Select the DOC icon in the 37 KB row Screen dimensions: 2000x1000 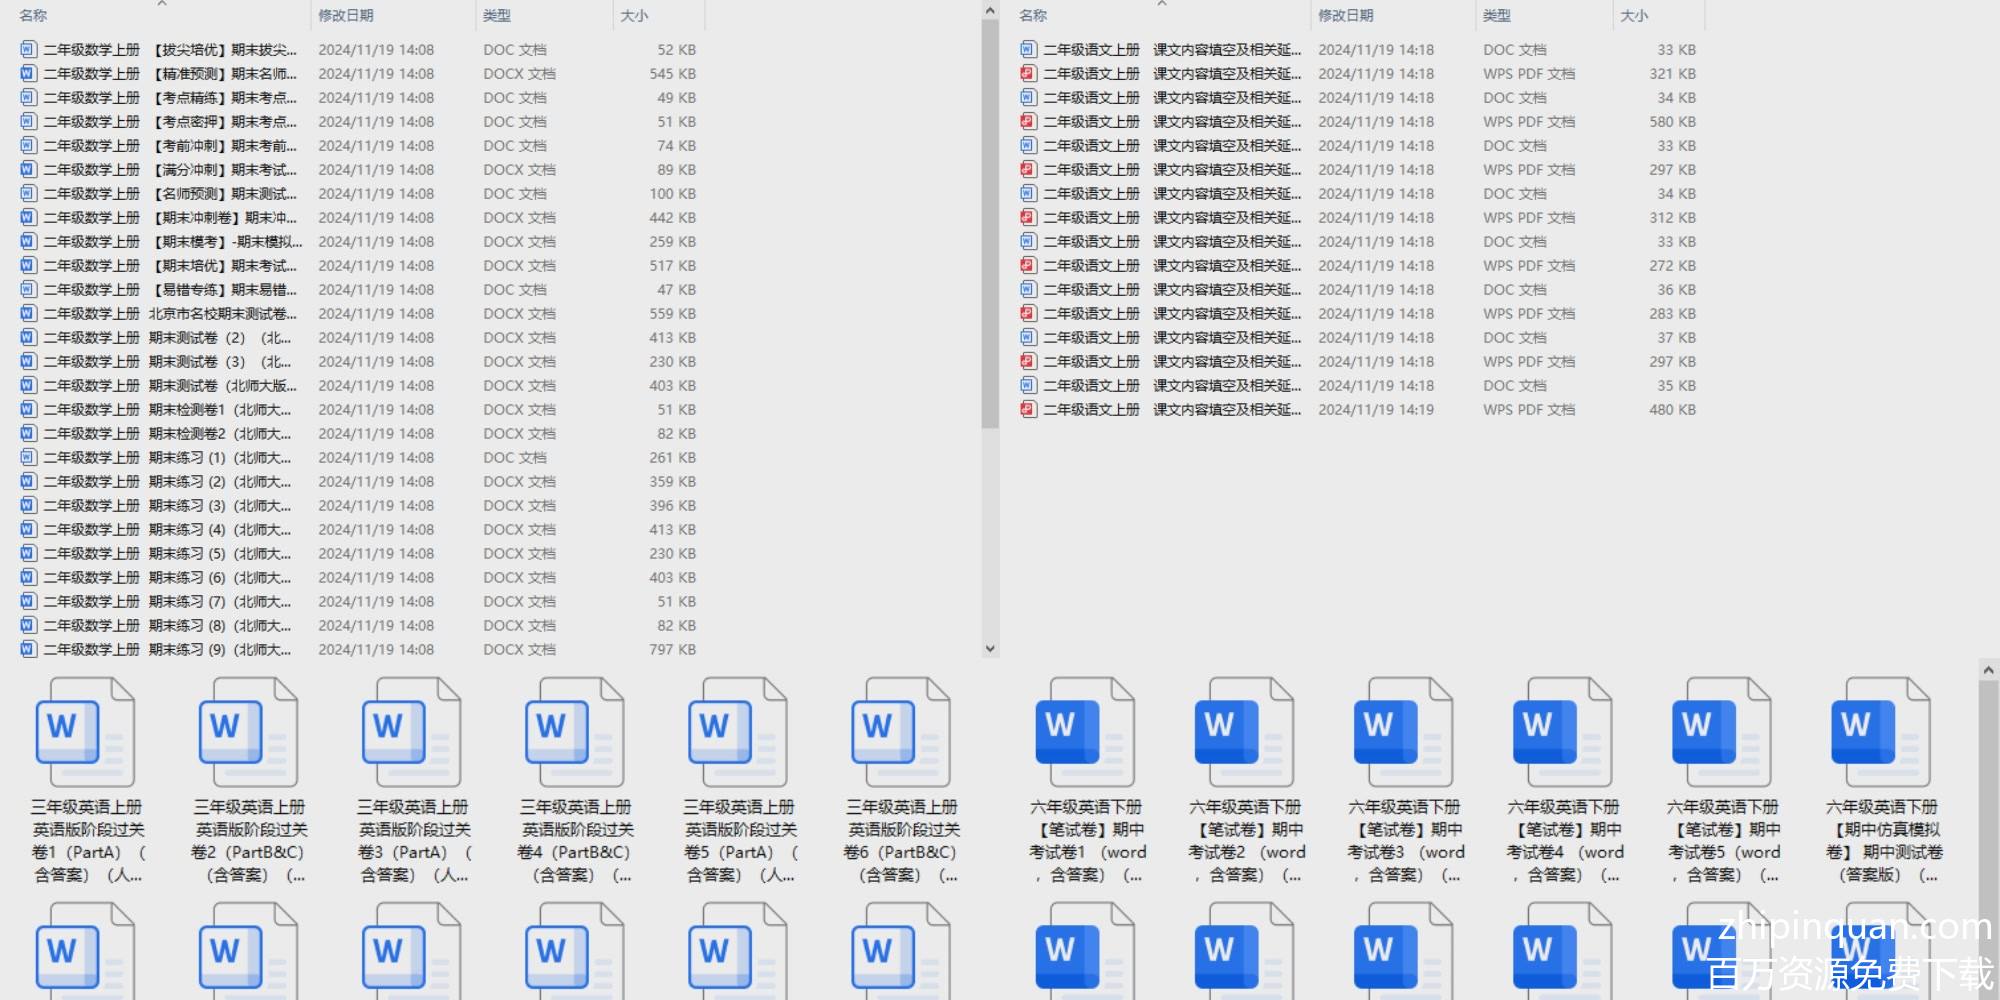point(1028,337)
